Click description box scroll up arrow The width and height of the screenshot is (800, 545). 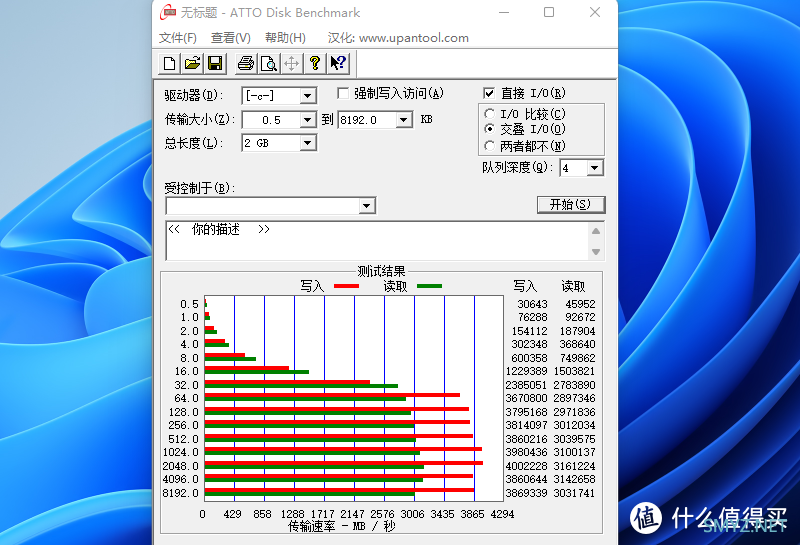click(x=596, y=231)
